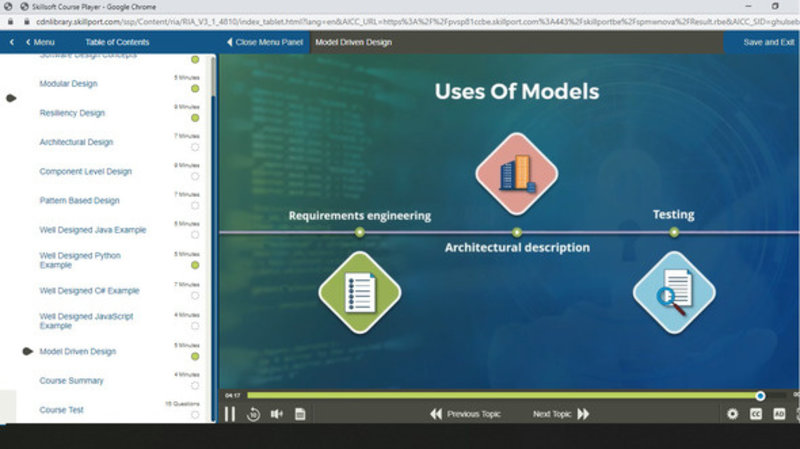Click the site lock icon in address bar
800x449 pixels.
pos(27,22)
